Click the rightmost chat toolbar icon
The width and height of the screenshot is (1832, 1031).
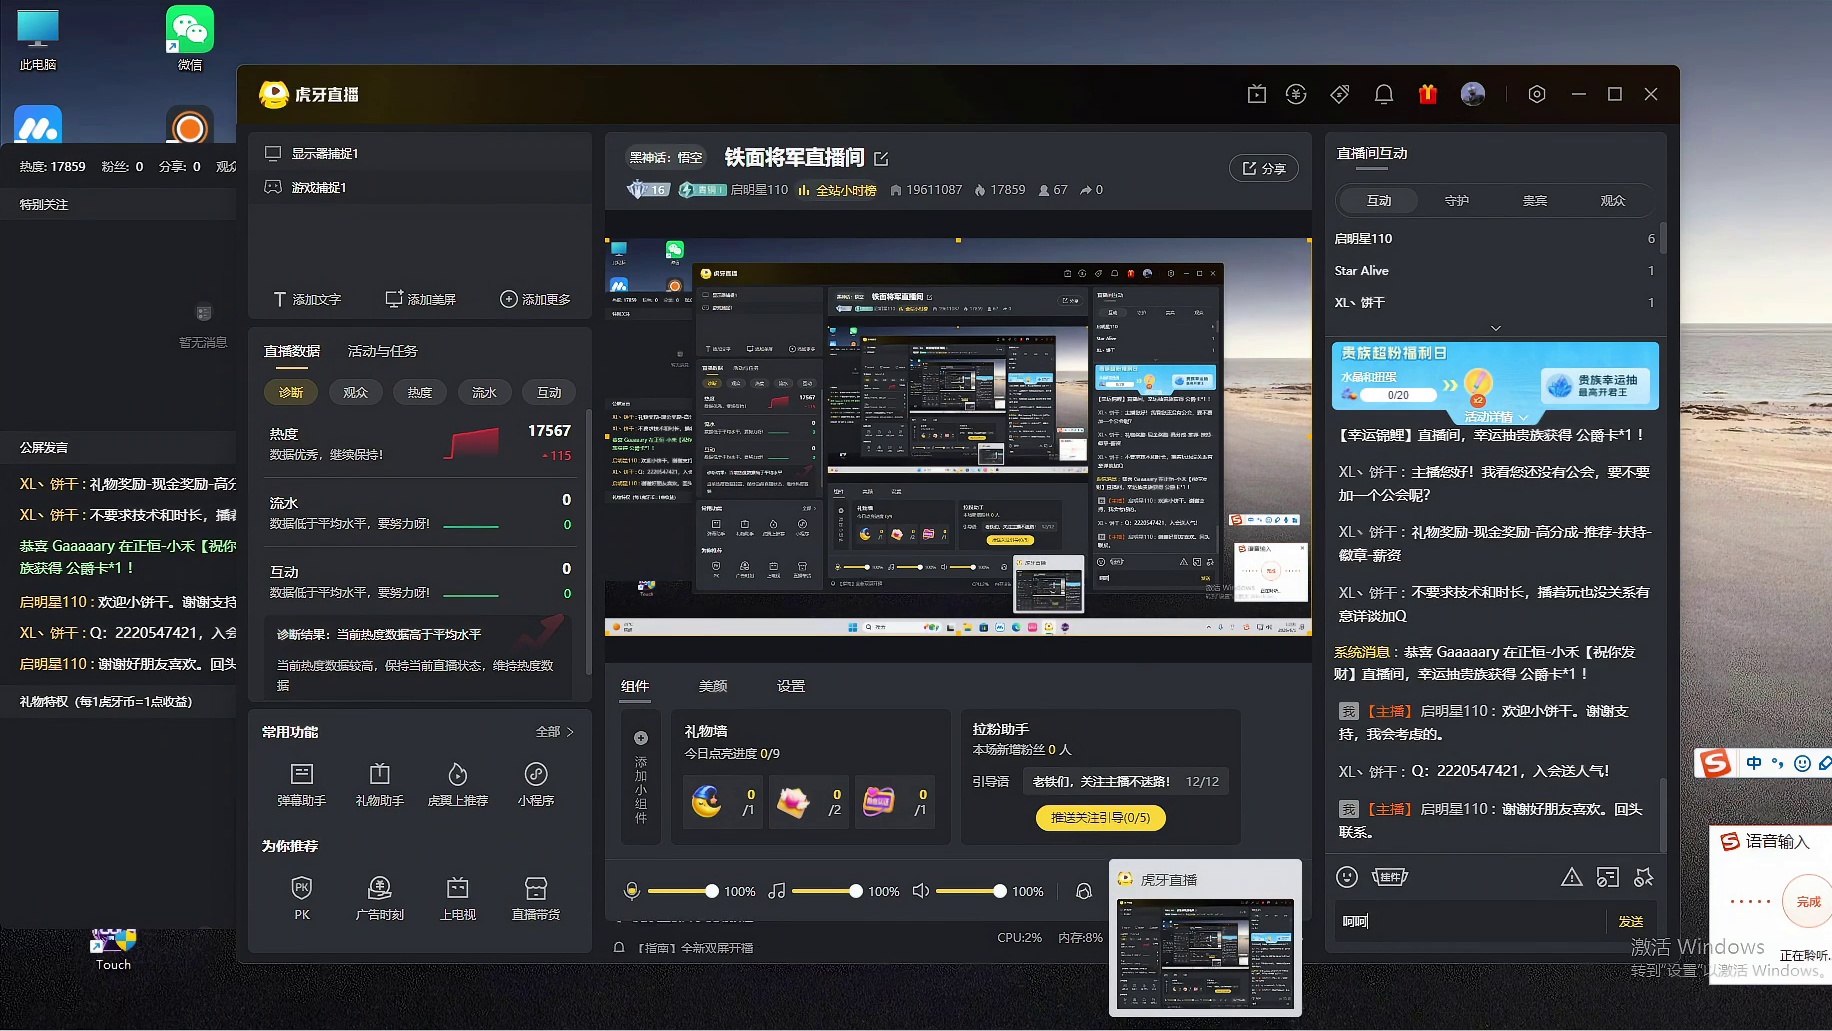(1644, 877)
